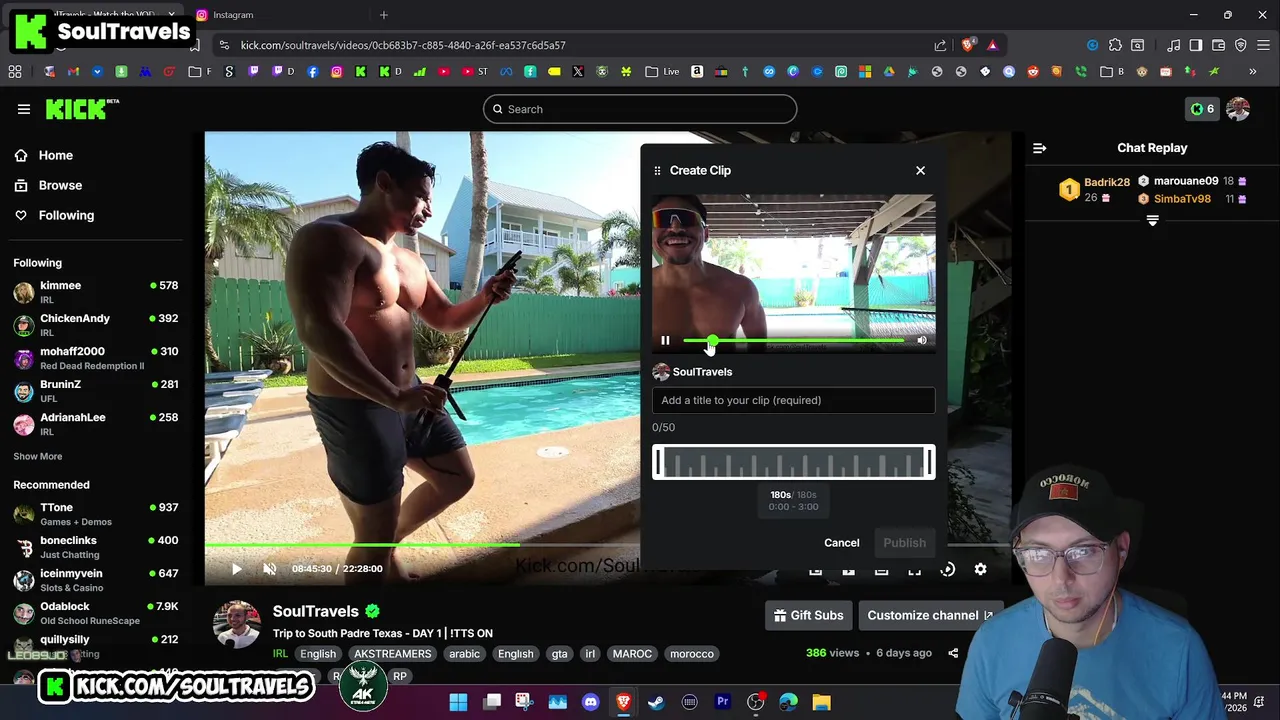Open SoulTravels channel avatar

(237, 625)
